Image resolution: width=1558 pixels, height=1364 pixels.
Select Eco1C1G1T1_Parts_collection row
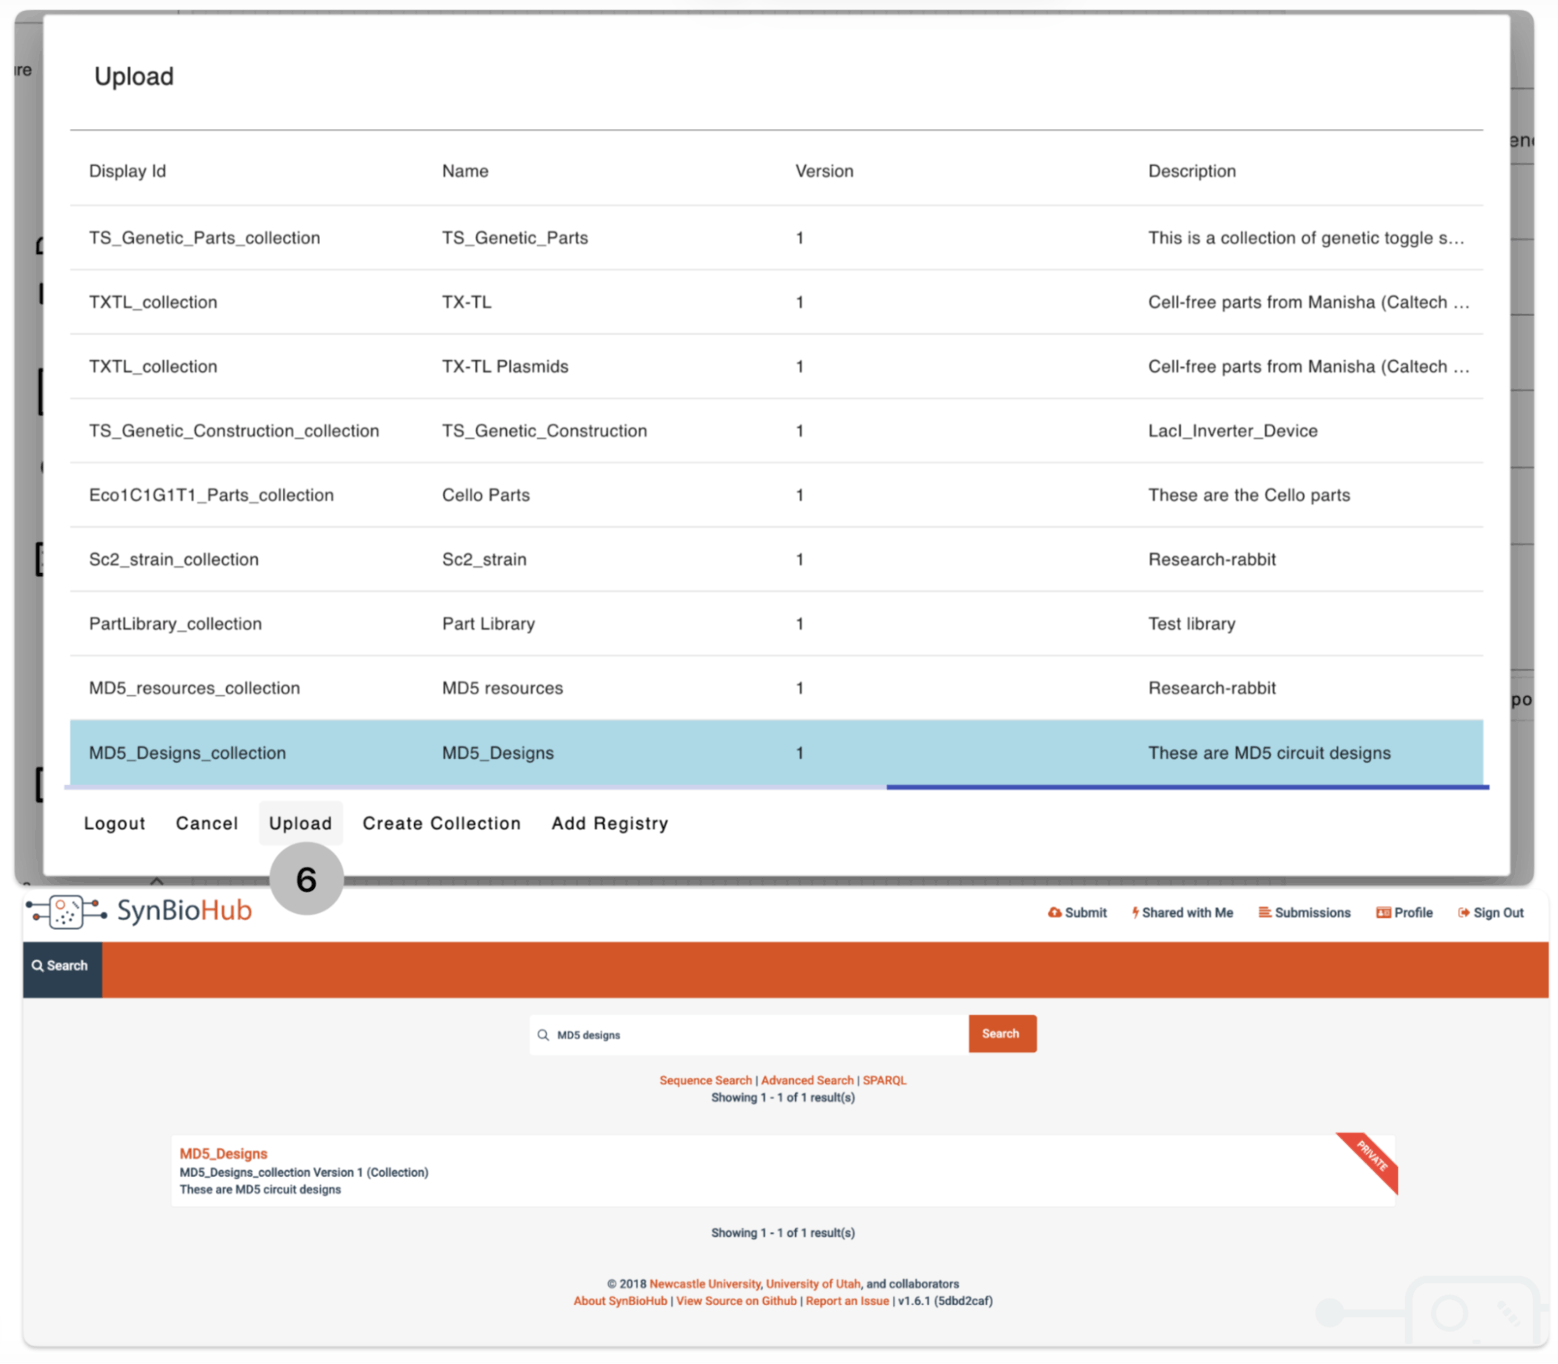click(776, 495)
